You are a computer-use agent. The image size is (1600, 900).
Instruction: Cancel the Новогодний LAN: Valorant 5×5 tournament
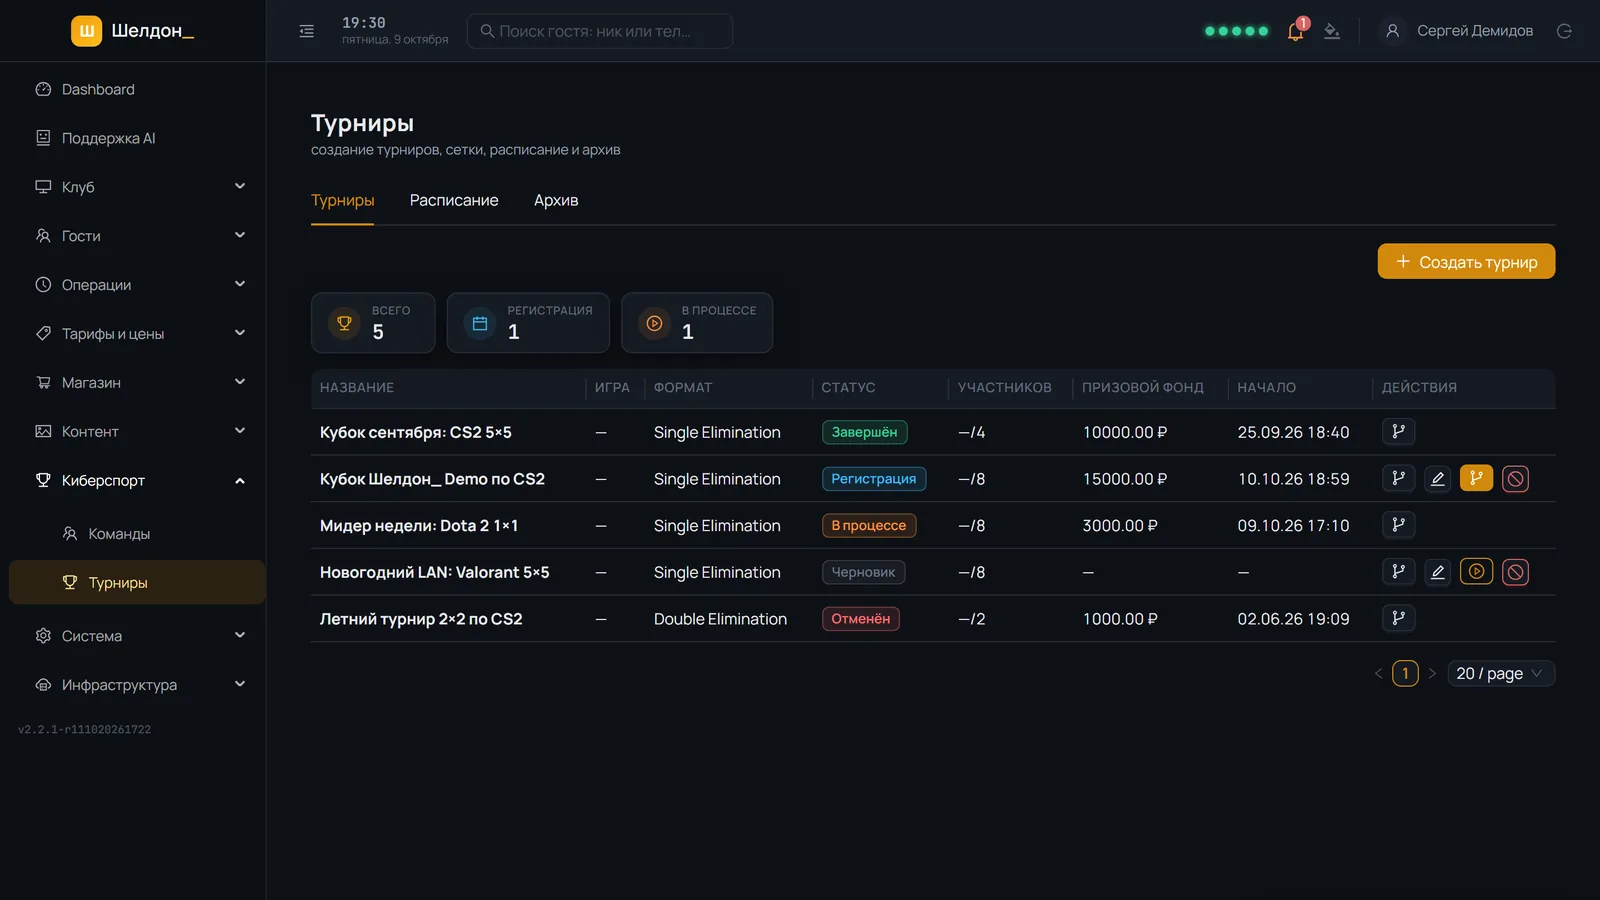tap(1515, 572)
